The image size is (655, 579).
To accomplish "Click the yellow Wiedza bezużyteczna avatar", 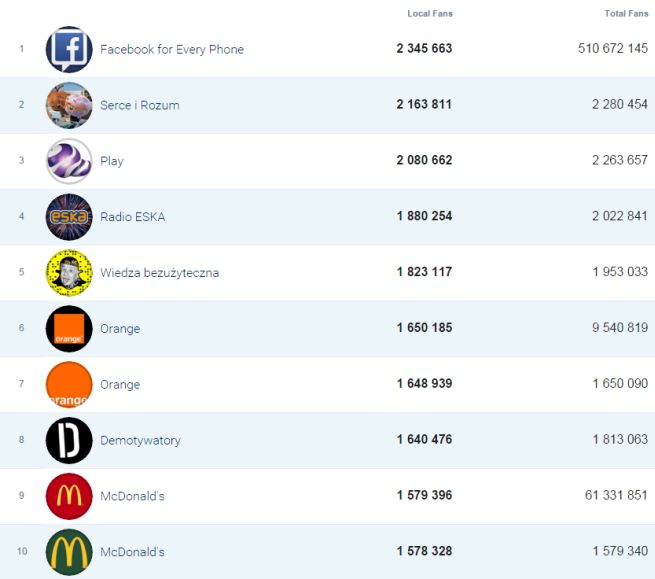I will coord(69,273).
